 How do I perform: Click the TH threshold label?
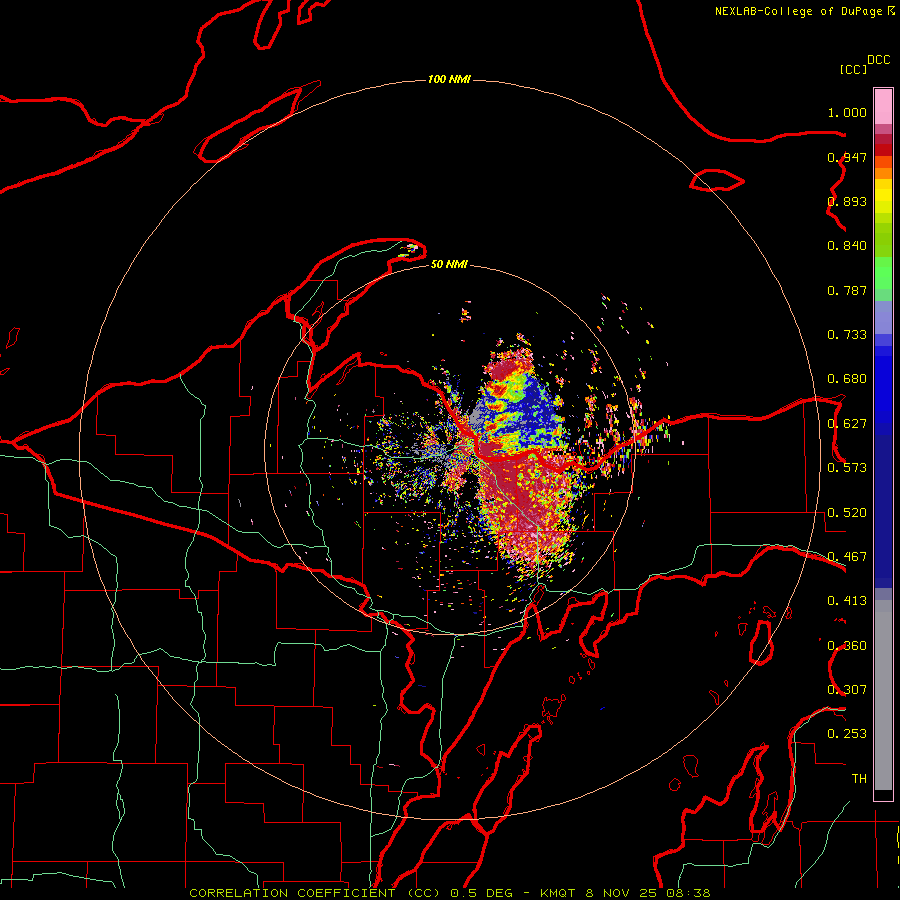(859, 779)
